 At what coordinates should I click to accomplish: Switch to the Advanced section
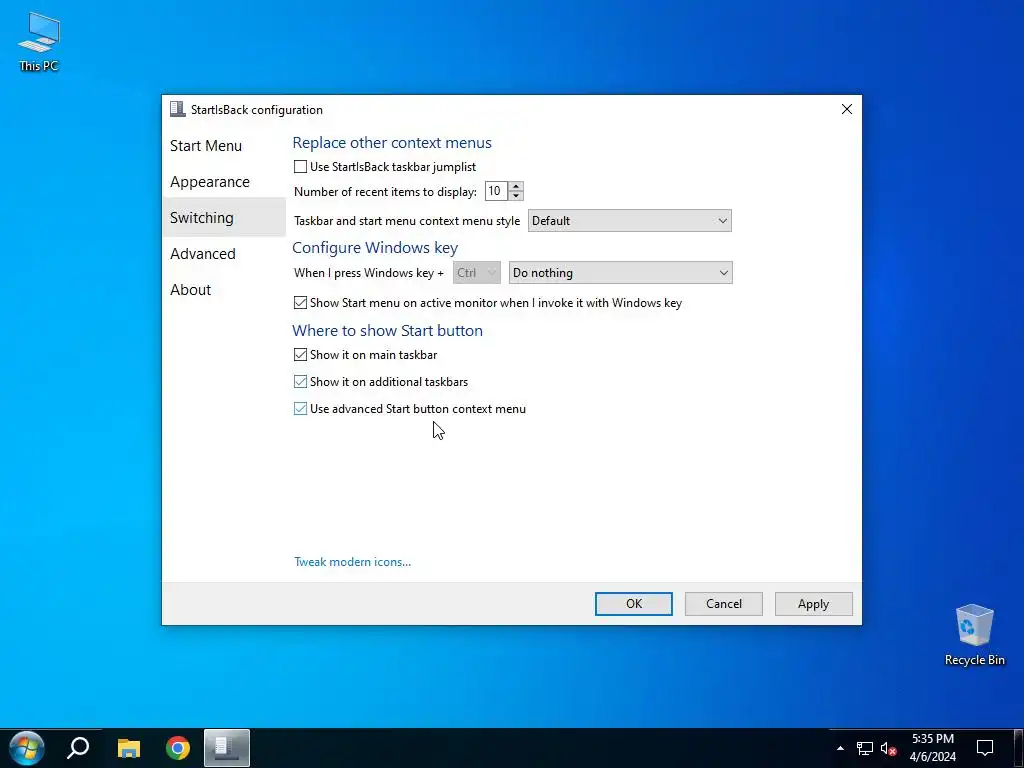(223, 253)
